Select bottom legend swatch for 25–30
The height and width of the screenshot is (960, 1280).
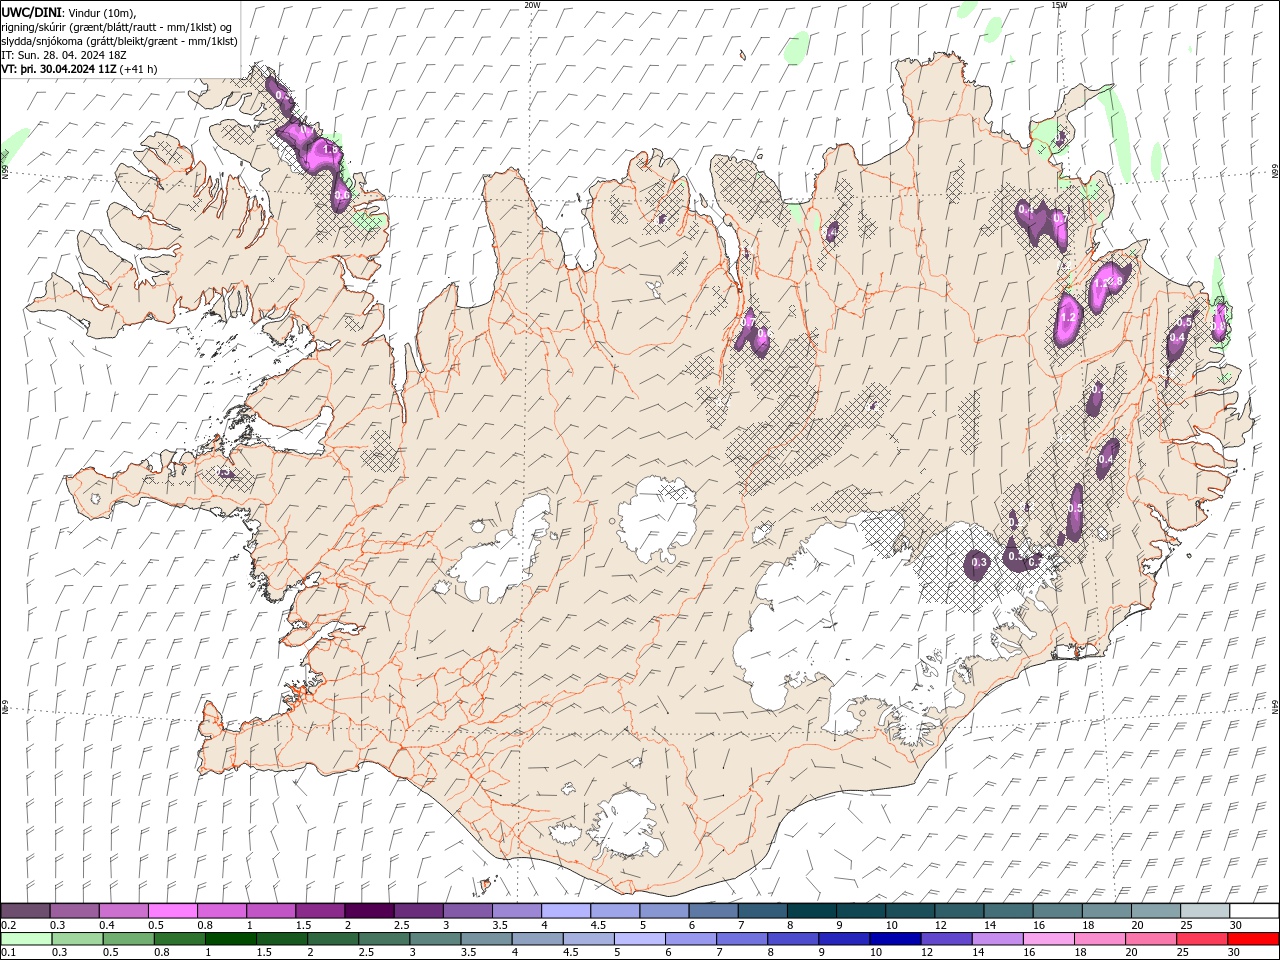tap(1202, 939)
